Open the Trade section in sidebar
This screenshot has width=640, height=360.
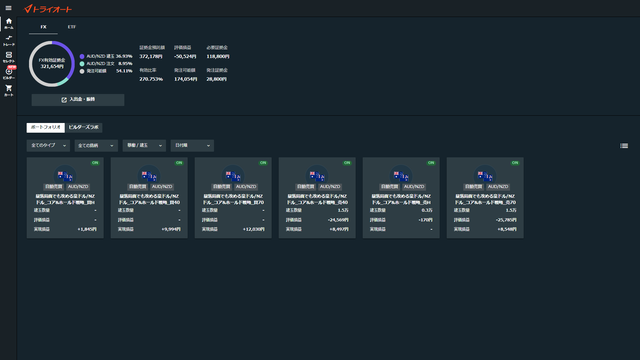point(9,40)
